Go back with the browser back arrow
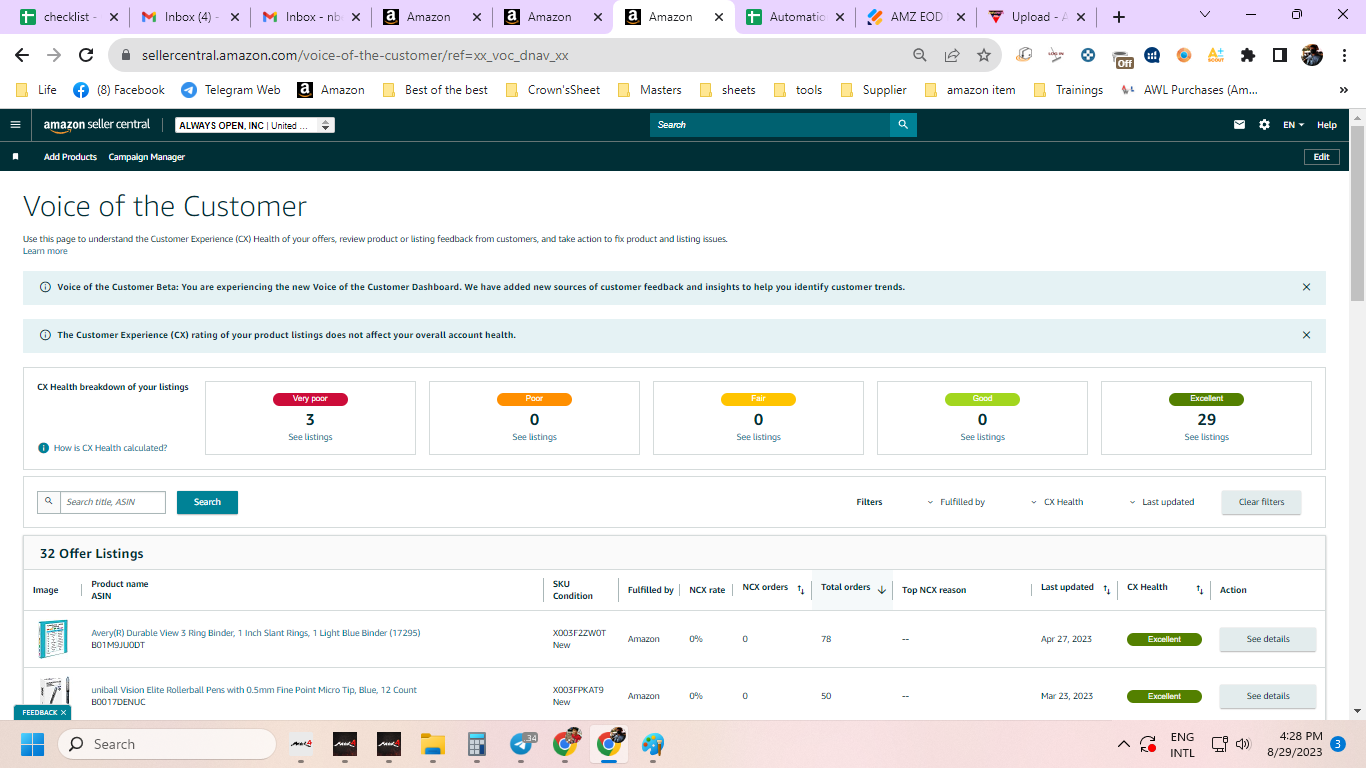The height and width of the screenshot is (768, 1366). point(22,56)
